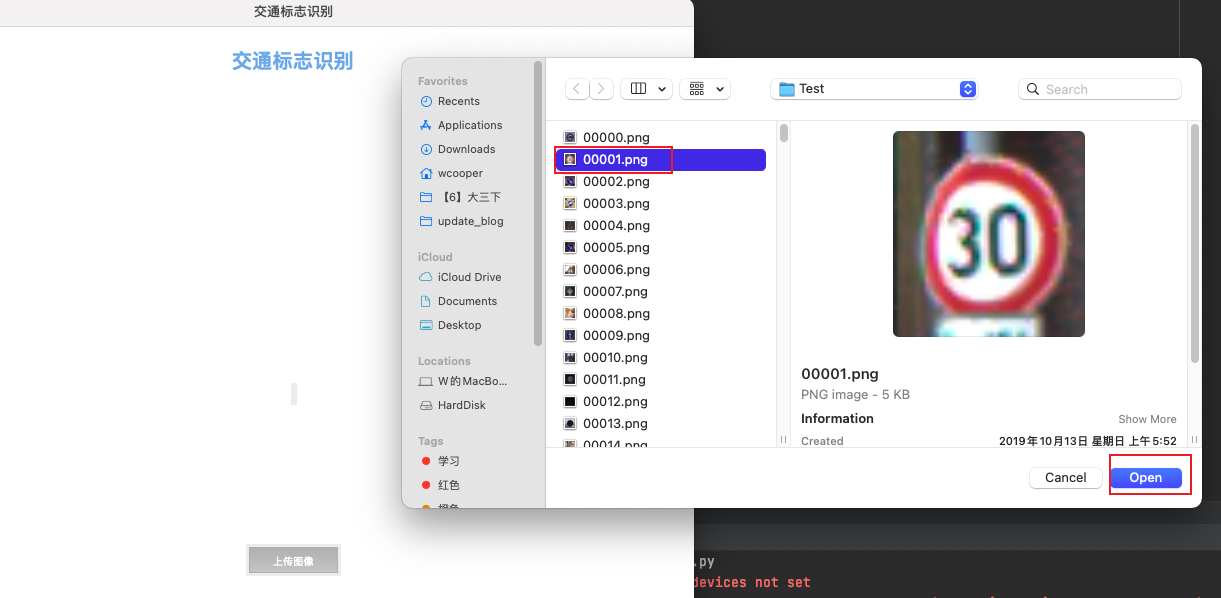Viewport: 1221px width, 598px height.
Task: Click the Cancel button
Action: [x=1065, y=478]
